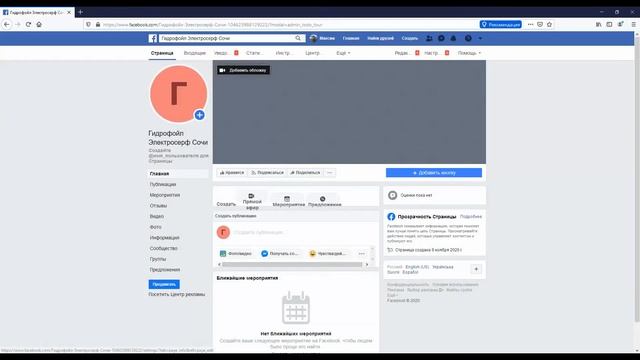Select Публикации in left sidebar
Viewport: 640px width, 360px height.
163,184
